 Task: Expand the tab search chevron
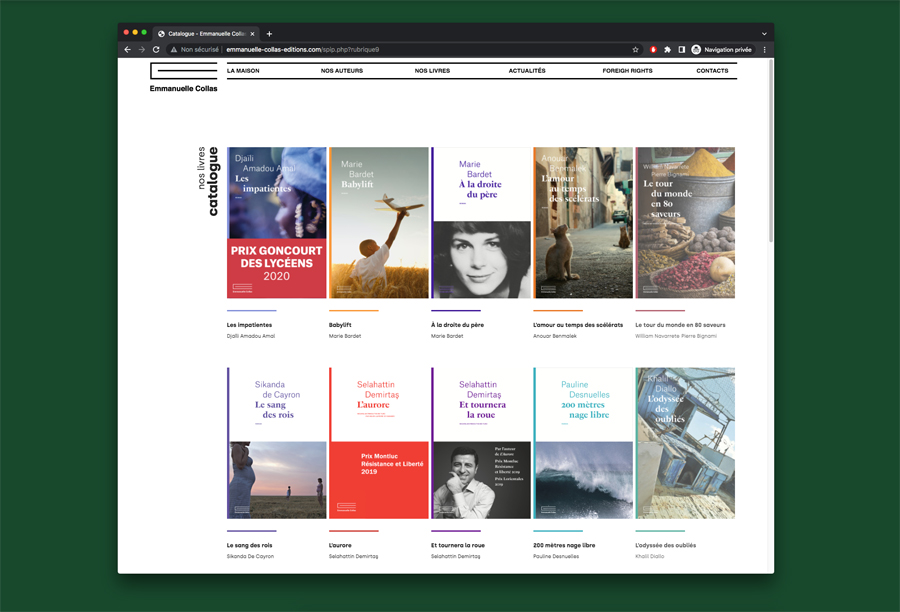click(x=764, y=33)
